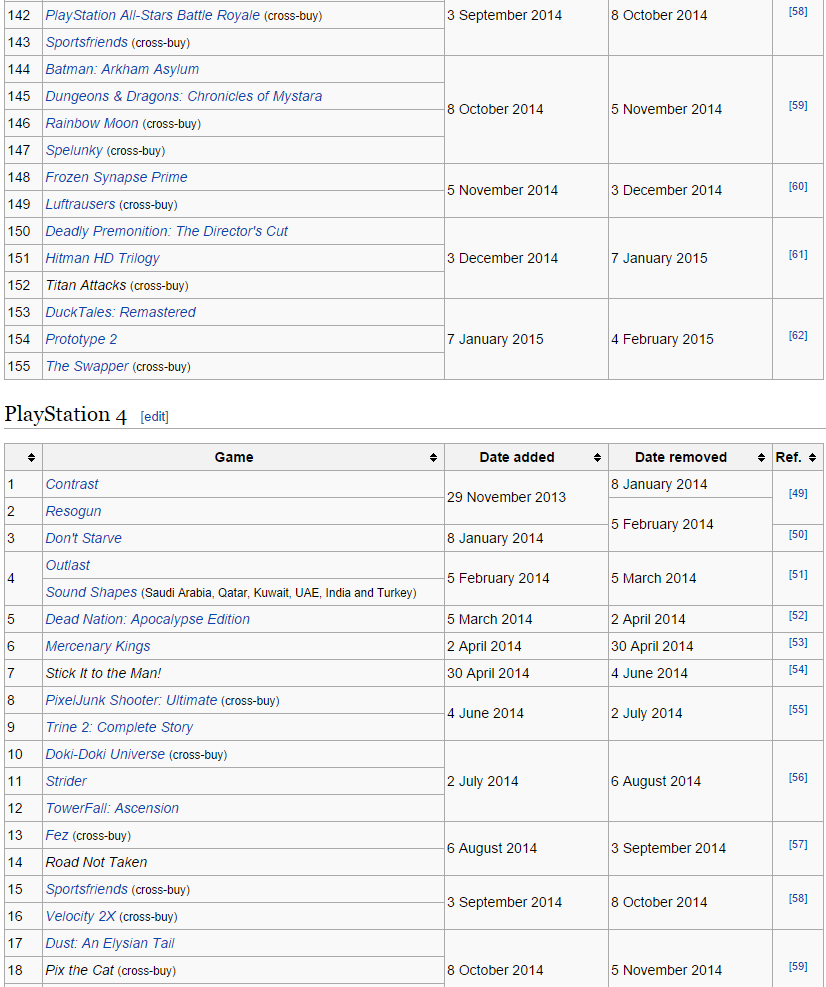This screenshot has width=826, height=987.
Task: Open Batman: Arkham Asylum article
Action: (x=122, y=69)
